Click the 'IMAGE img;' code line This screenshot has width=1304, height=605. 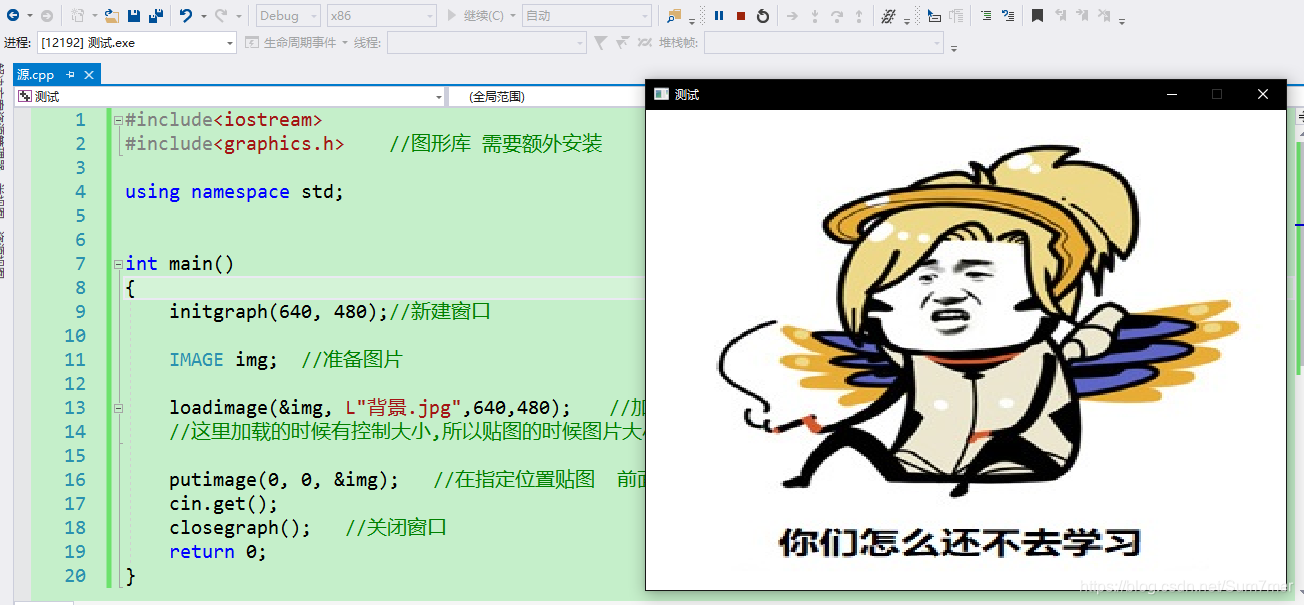pyautogui.click(x=223, y=360)
